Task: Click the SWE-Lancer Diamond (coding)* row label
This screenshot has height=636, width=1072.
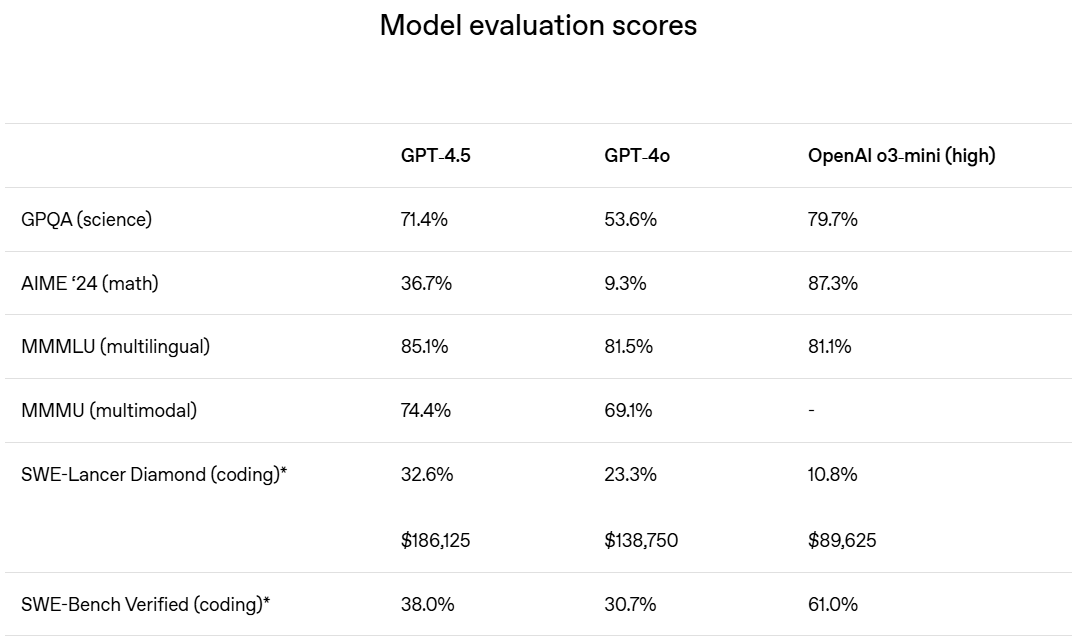Action: 154,475
